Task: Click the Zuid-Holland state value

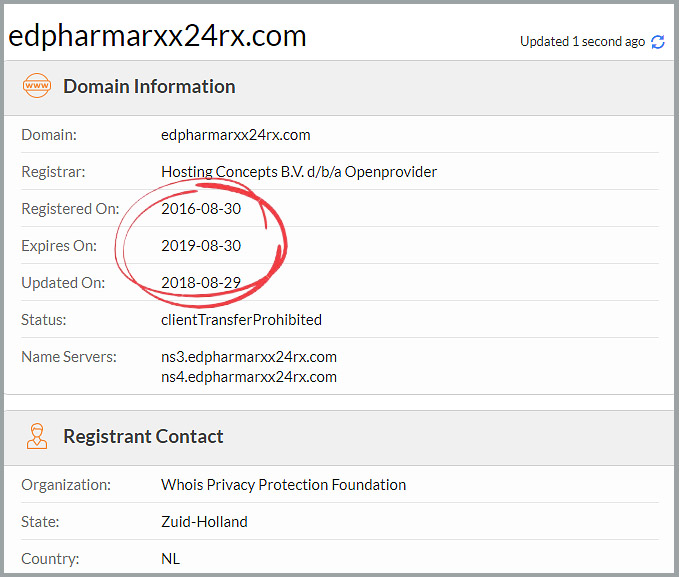Action: 204,522
